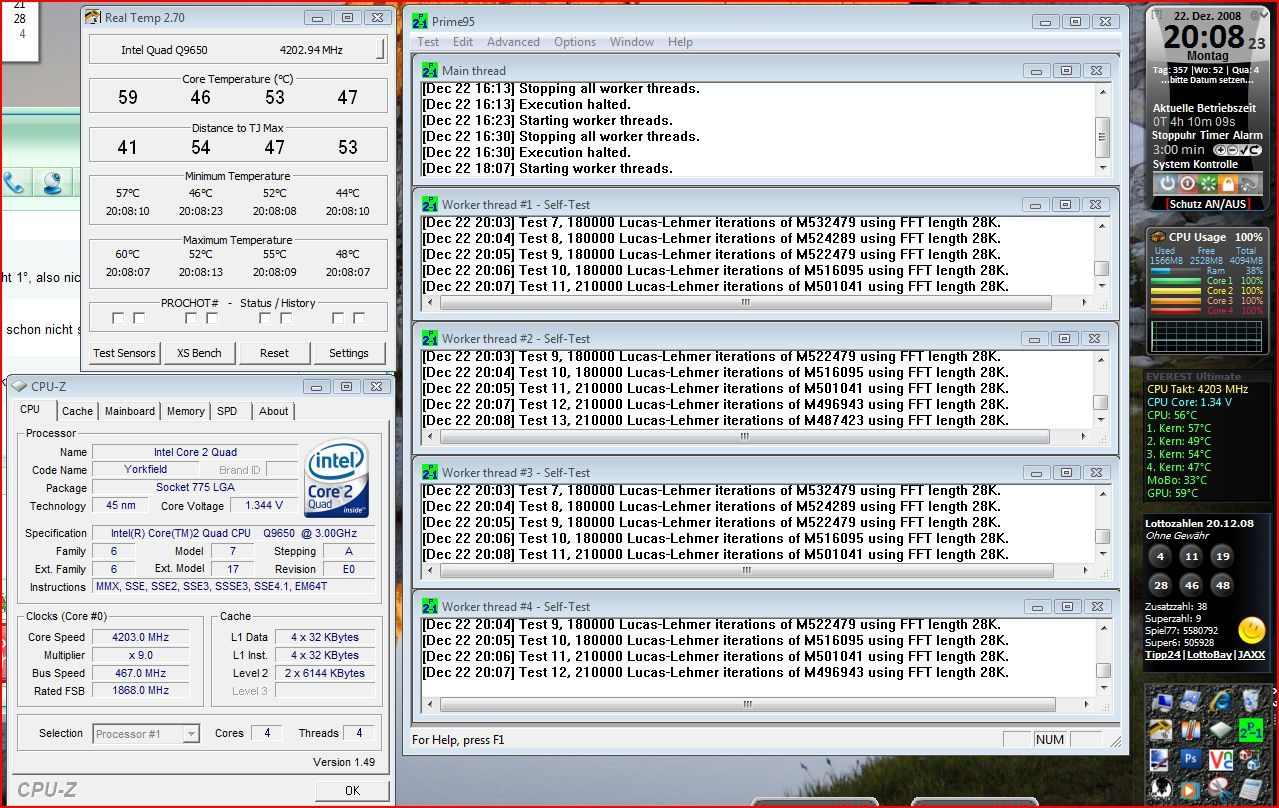Launch the CPU chip icon in launcher gadget

click(1221, 731)
